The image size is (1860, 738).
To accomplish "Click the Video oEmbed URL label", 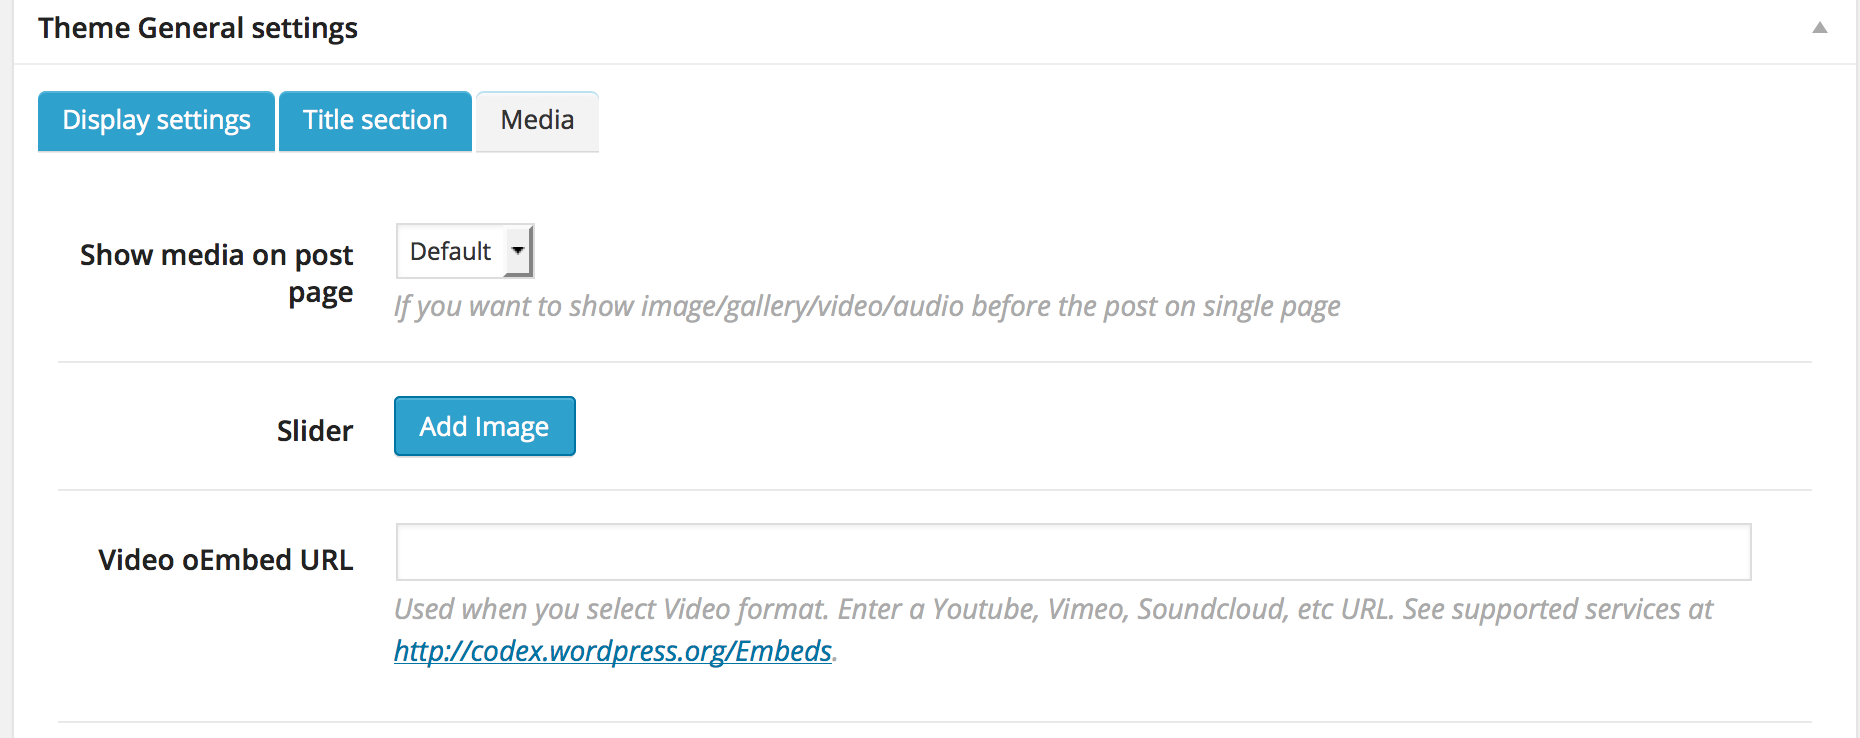I will (225, 560).
